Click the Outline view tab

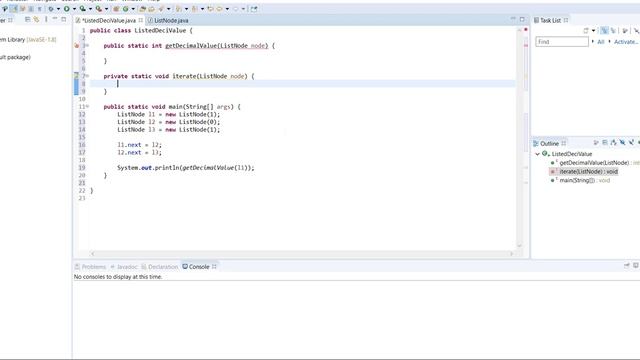click(549, 143)
